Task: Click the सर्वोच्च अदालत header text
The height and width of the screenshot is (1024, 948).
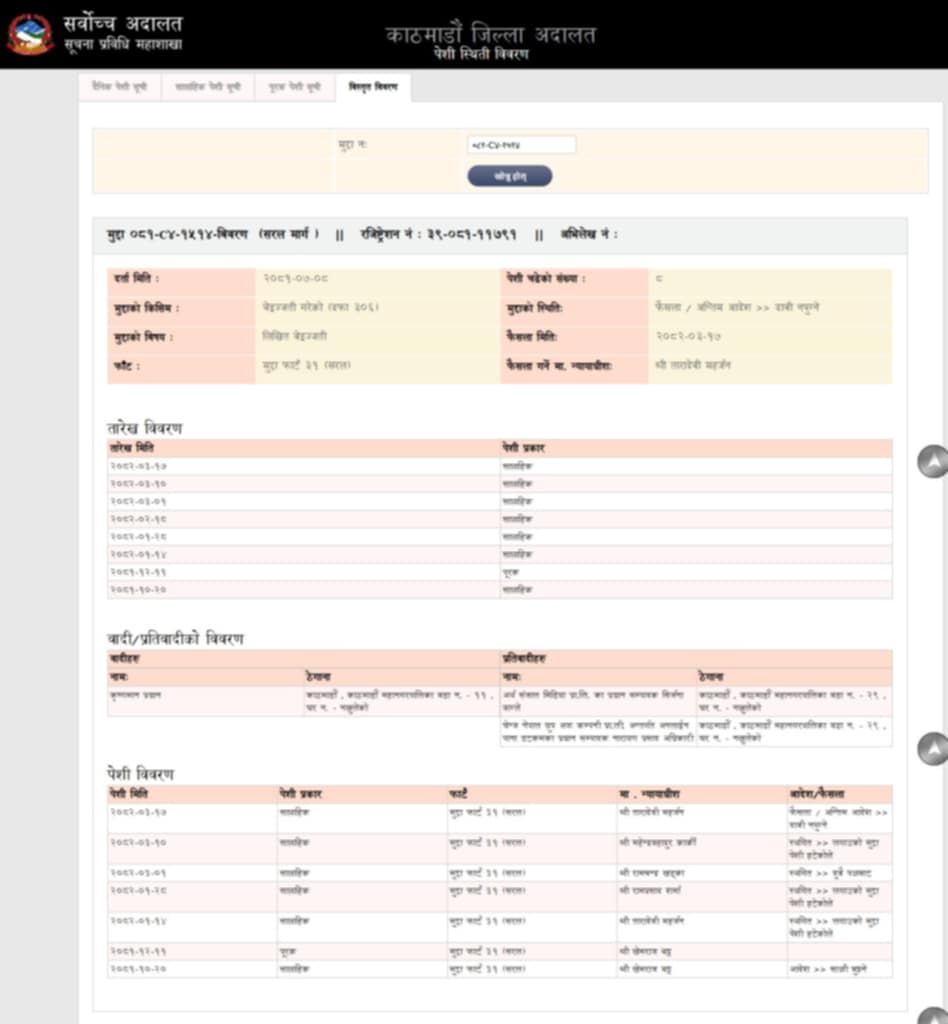Action: [x=123, y=23]
